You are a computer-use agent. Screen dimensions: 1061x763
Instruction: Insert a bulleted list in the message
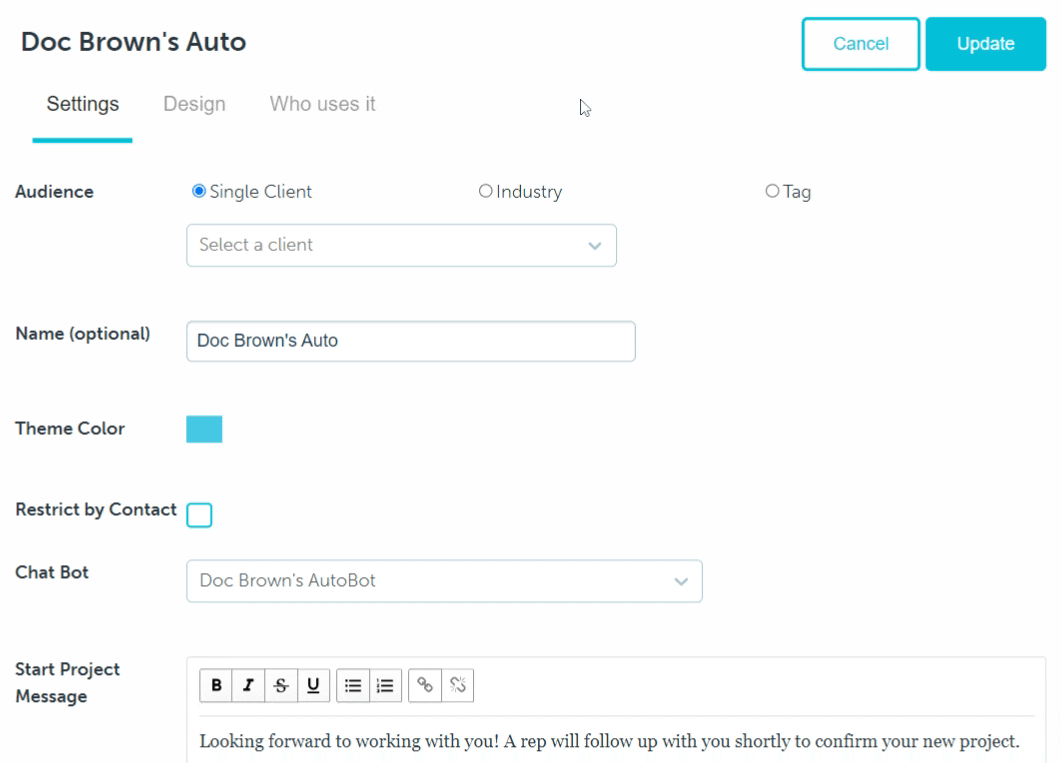point(352,685)
